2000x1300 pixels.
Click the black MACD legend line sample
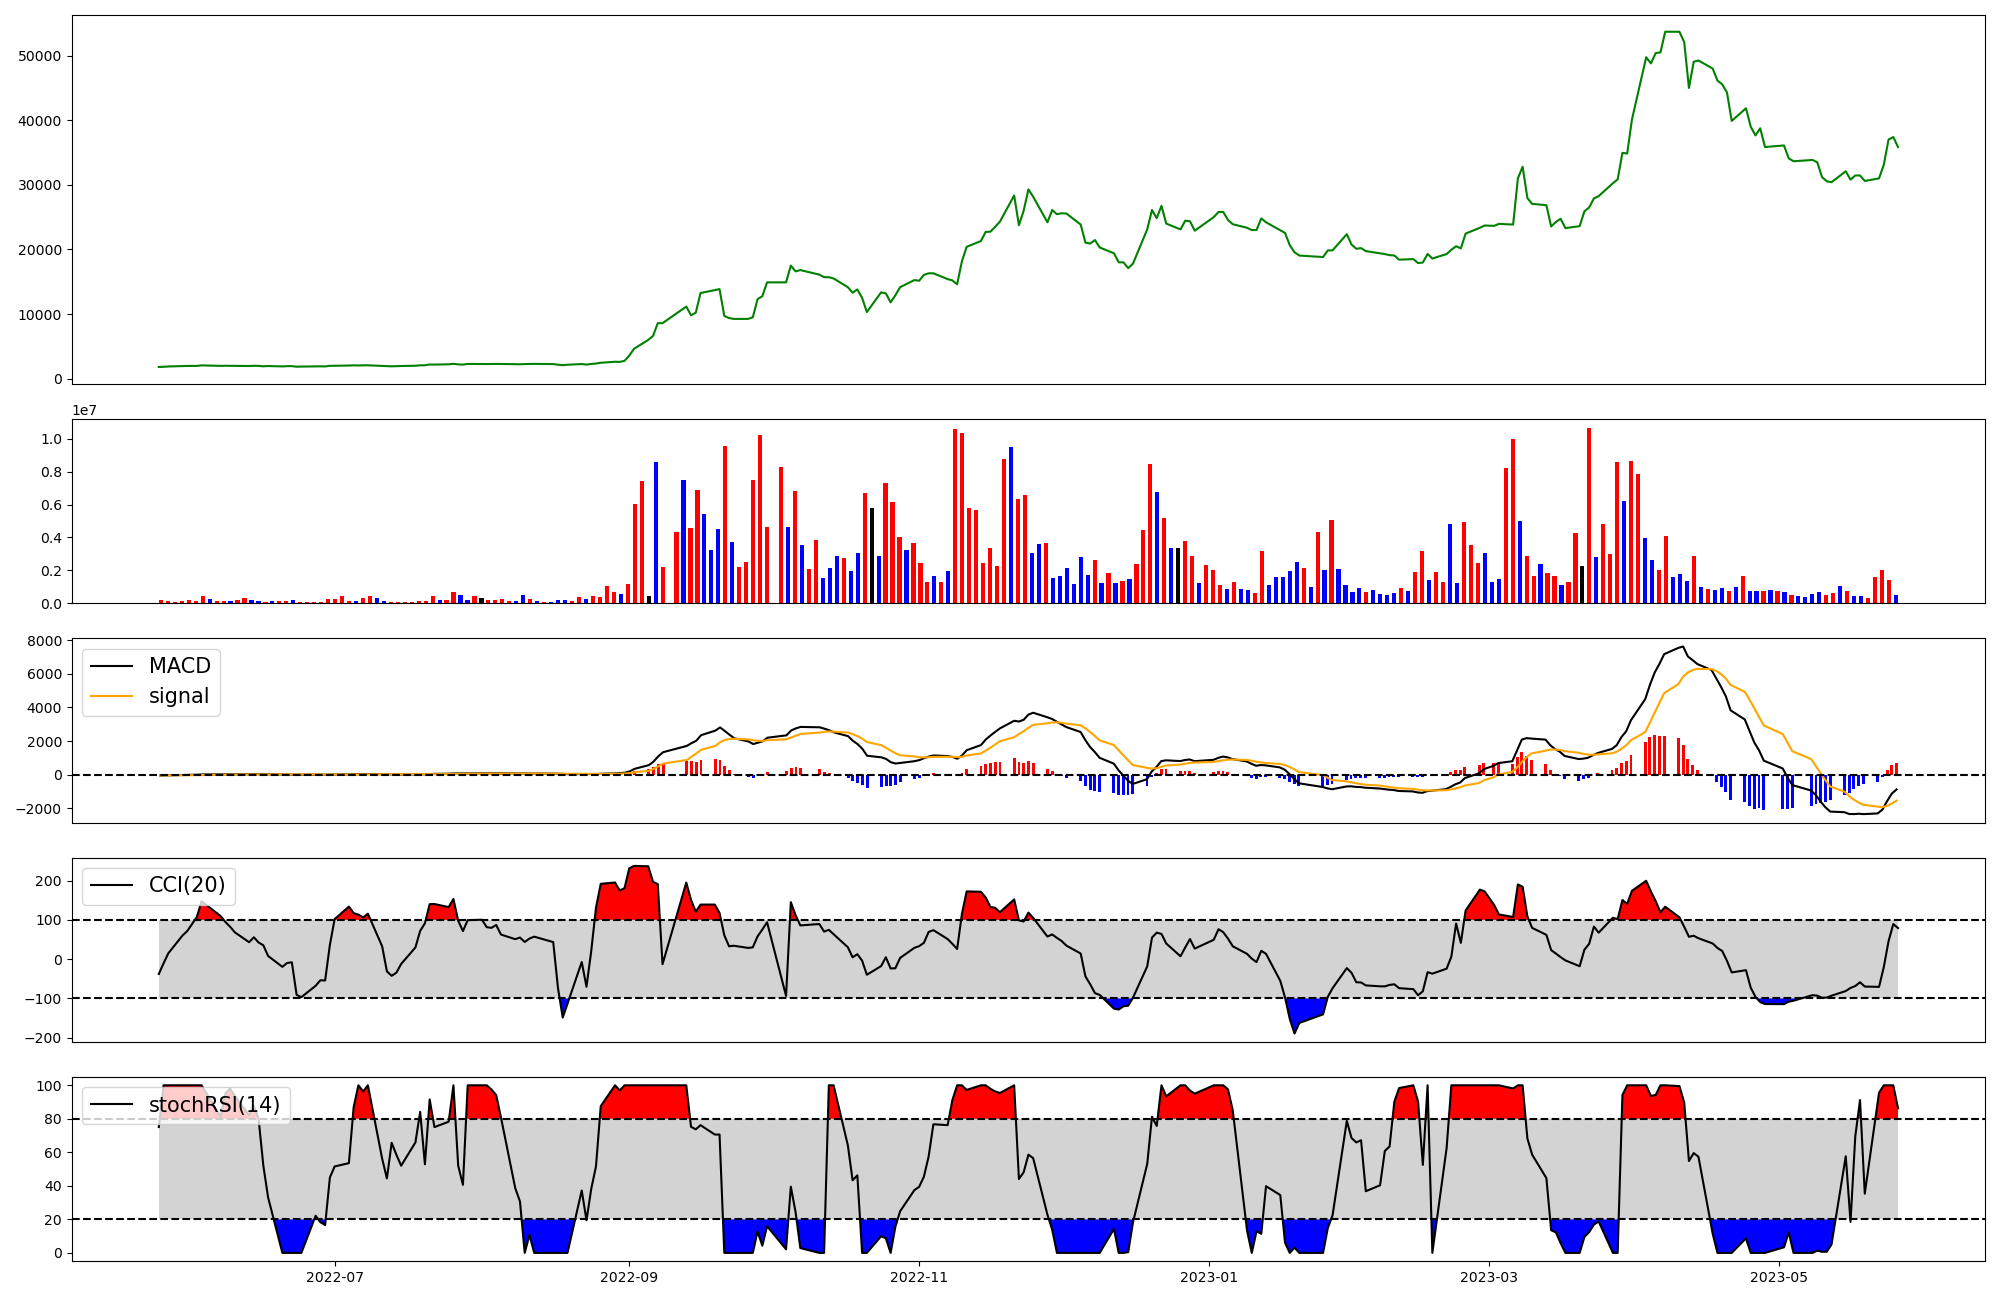pos(111,666)
